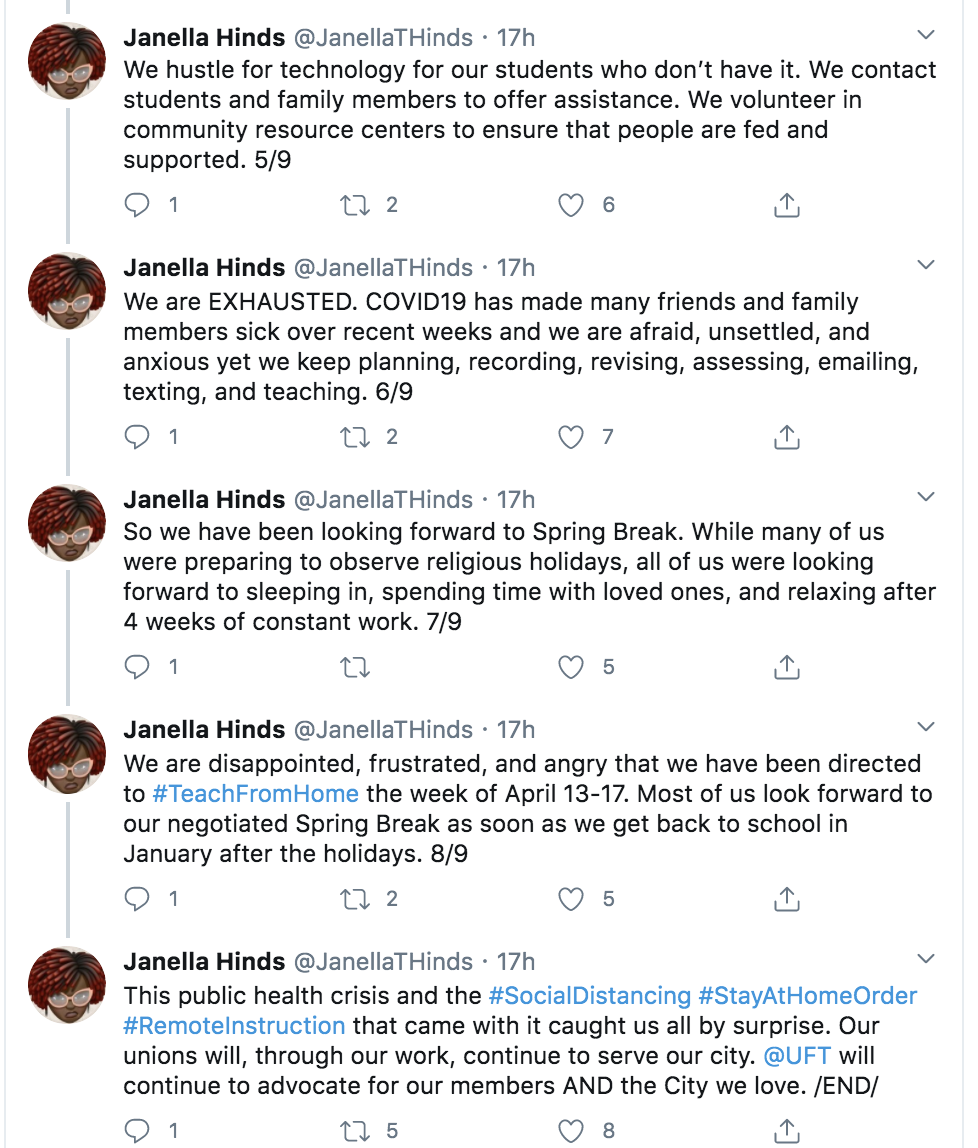Open more options chevron on 5/9 tweet
The image size is (978, 1148).
tap(926, 36)
